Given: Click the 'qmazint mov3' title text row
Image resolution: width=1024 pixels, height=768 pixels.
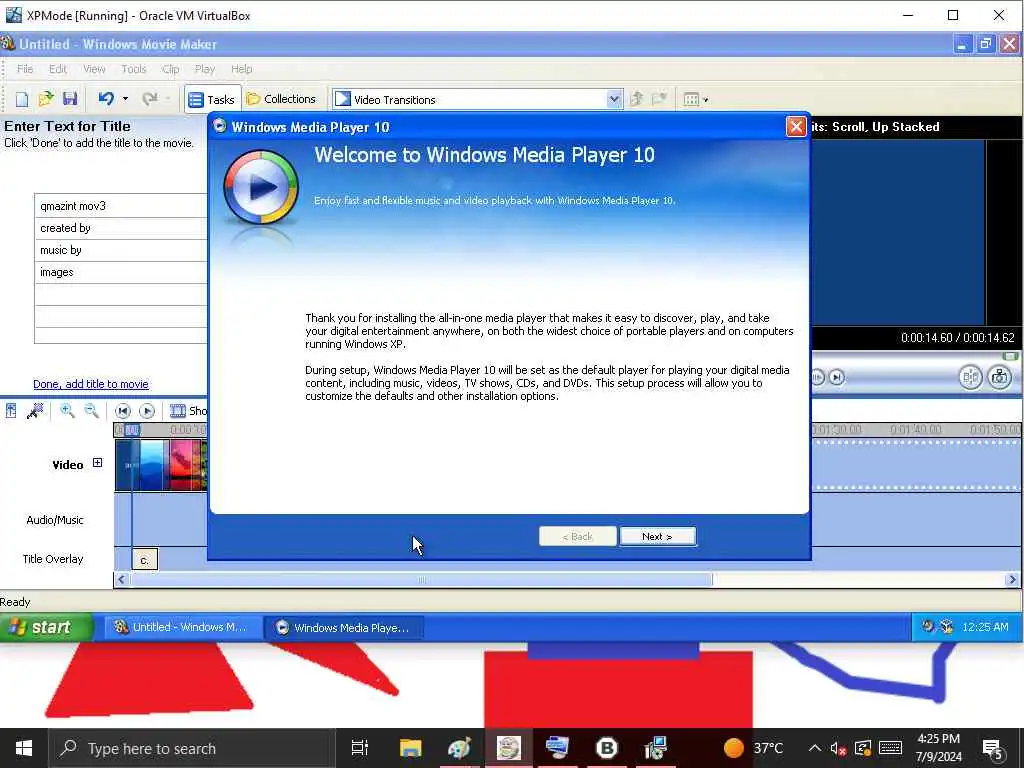Looking at the screenshot, I should [x=121, y=206].
